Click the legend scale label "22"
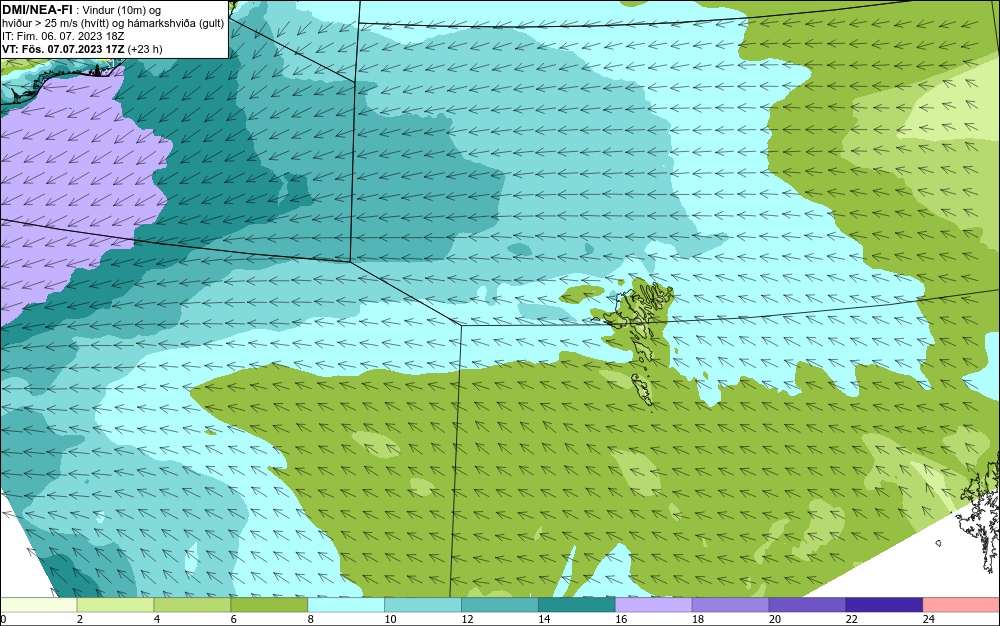 coord(852,619)
